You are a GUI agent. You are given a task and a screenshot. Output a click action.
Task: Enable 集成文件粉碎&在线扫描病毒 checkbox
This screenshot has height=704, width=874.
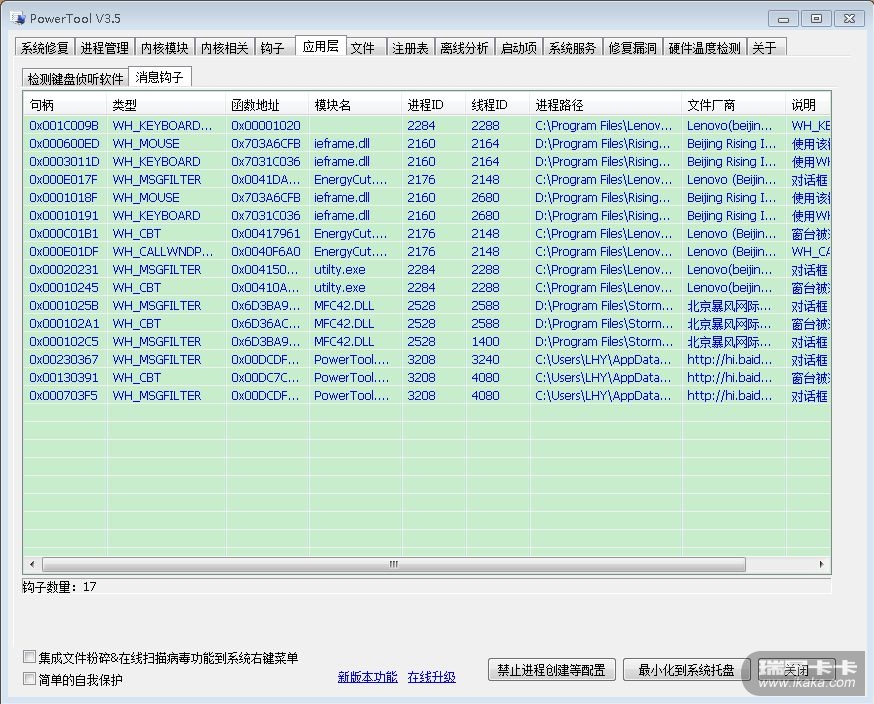30,657
